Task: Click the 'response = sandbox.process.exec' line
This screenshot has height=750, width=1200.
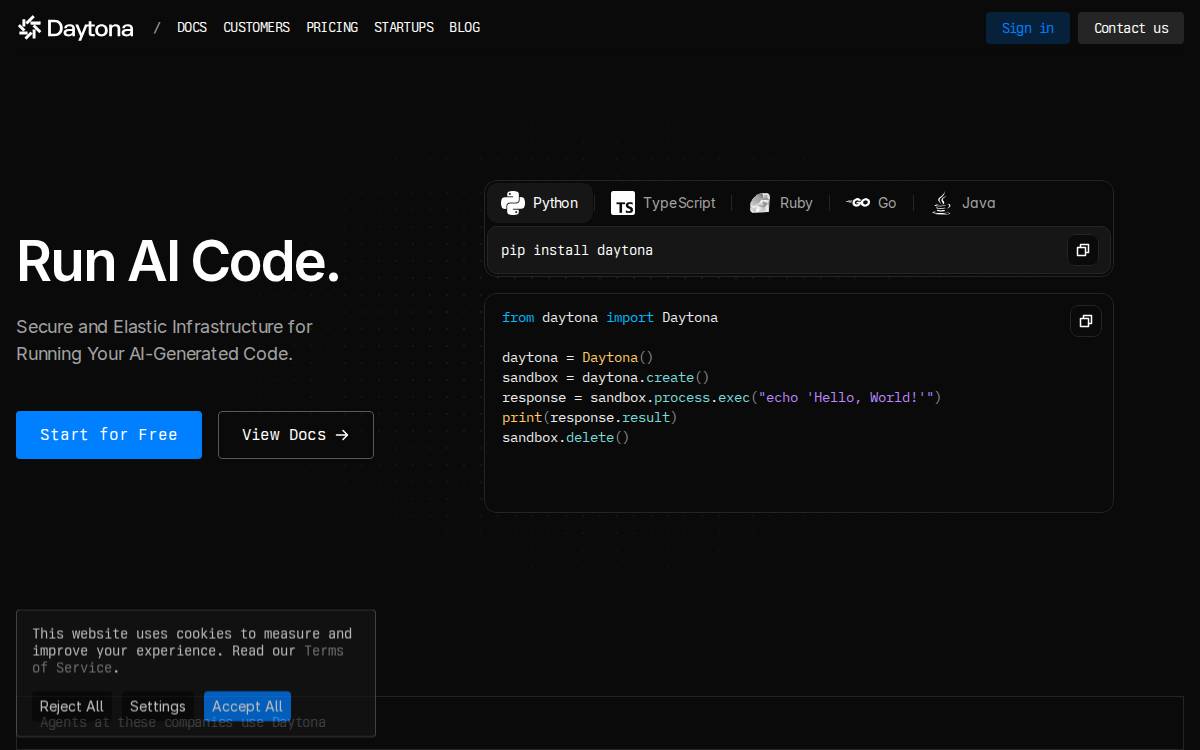Action: click(x=722, y=397)
